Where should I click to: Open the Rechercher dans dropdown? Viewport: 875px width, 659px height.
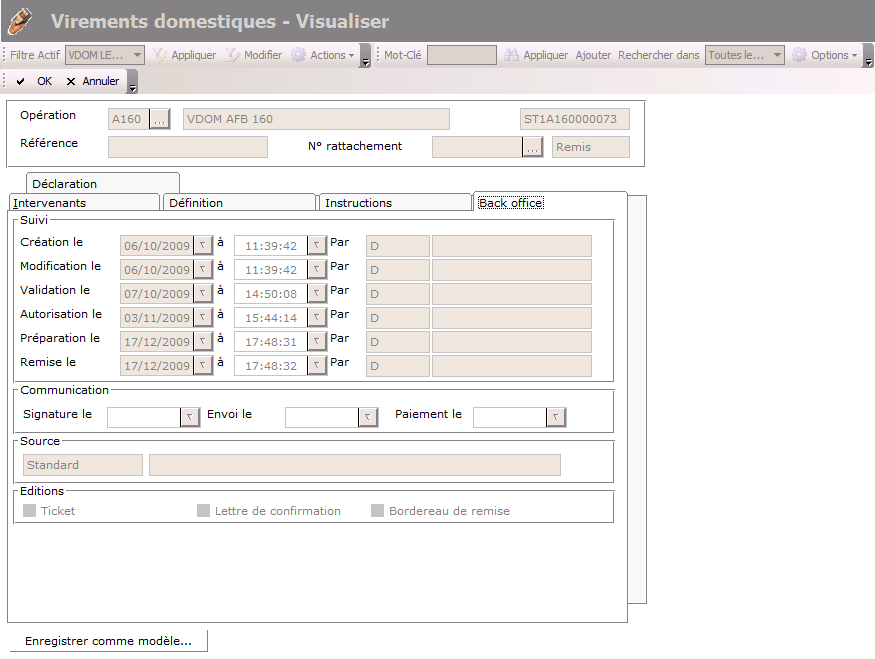coord(777,56)
